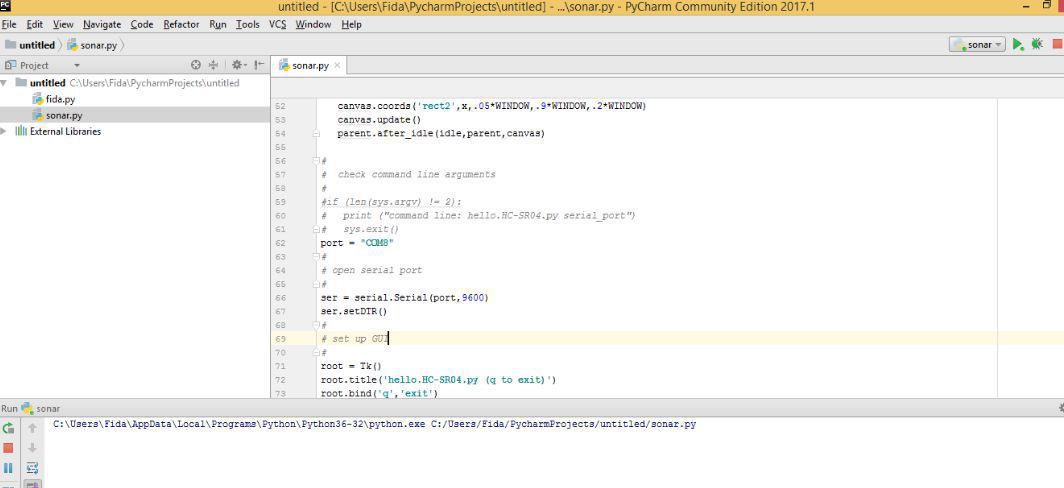Click PyCharm icon in title bar
1064x488 pixels.
(5, 5)
